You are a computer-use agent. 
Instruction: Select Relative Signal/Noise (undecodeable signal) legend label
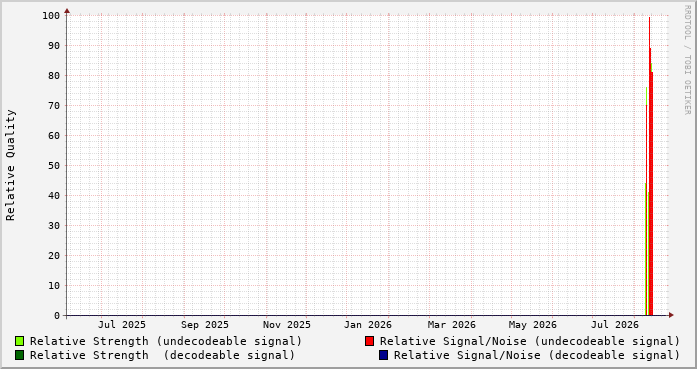pyautogui.click(x=530, y=341)
